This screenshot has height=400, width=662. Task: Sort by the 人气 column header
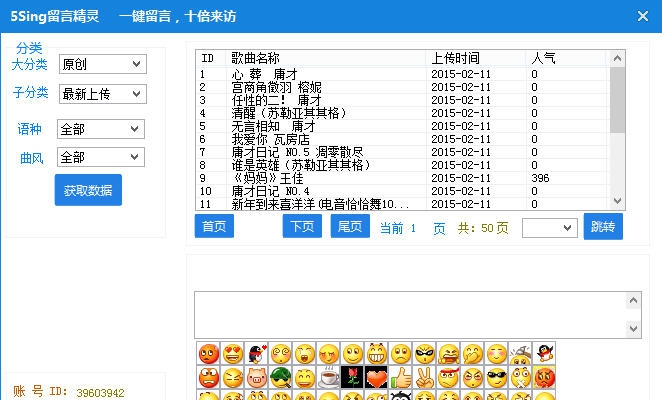(x=566, y=58)
